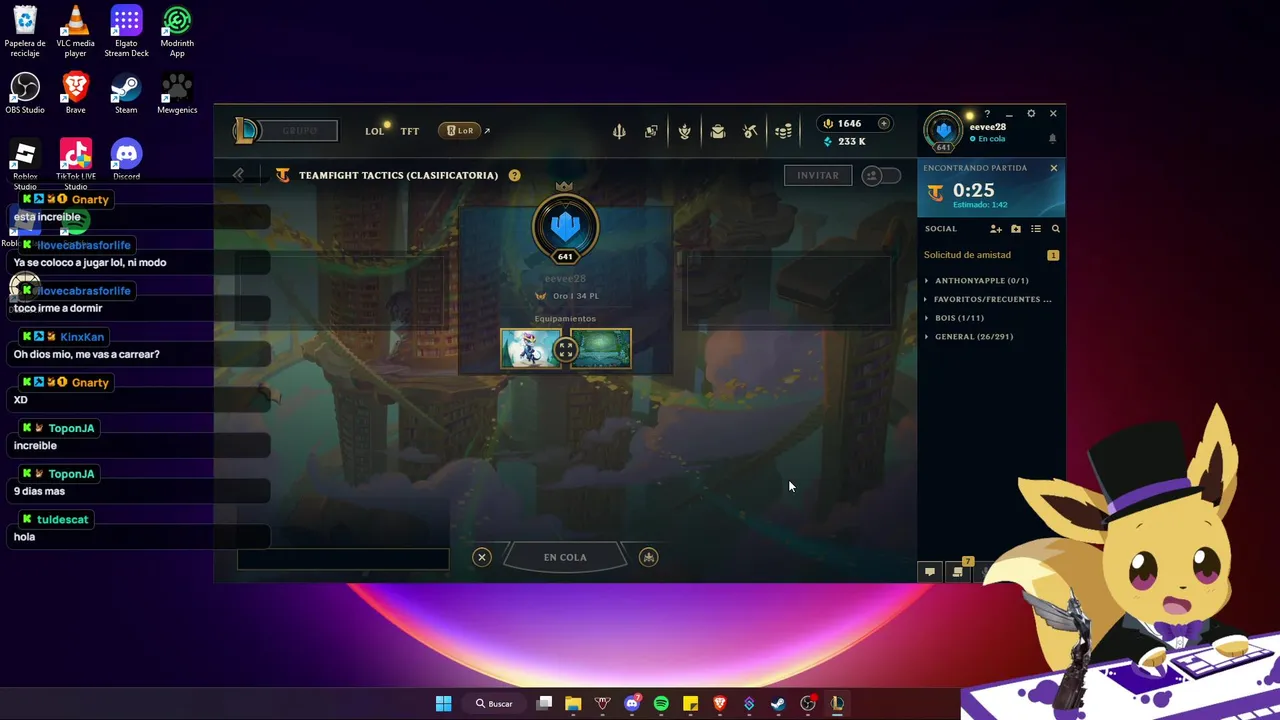Open the missions icon with badge 7
Viewport: 1280px width, 720px height.
[x=958, y=571]
